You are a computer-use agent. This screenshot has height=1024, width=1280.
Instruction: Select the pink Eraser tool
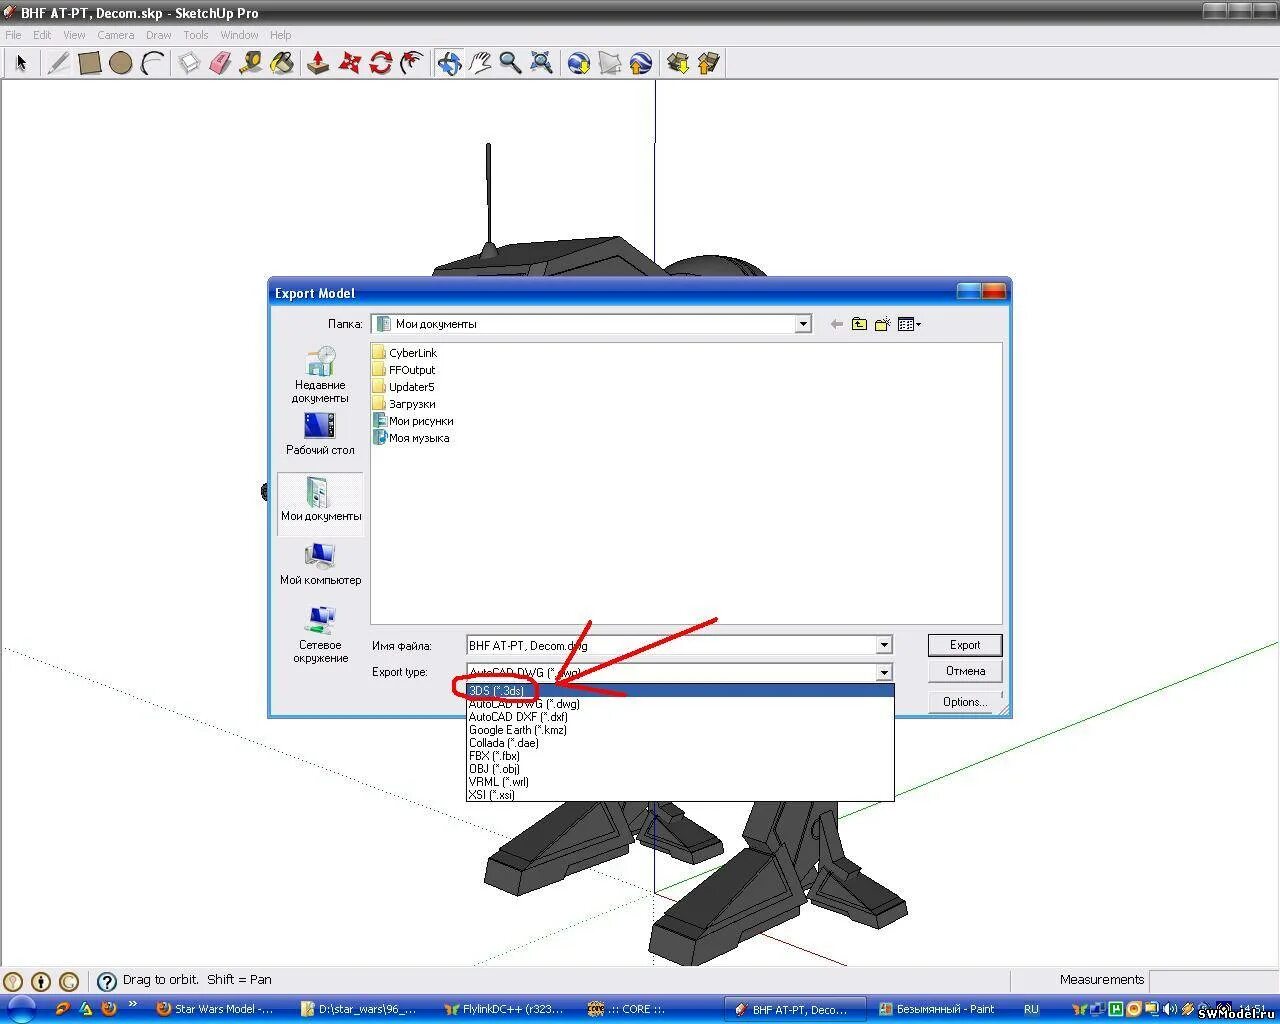[220, 63]
